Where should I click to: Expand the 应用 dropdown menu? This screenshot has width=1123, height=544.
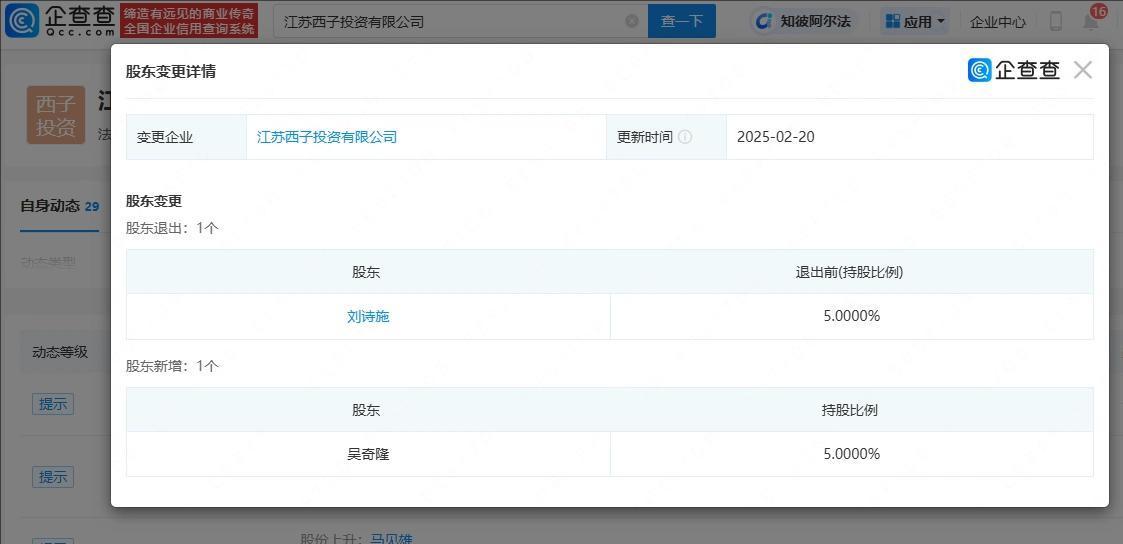tap(915, 21)
